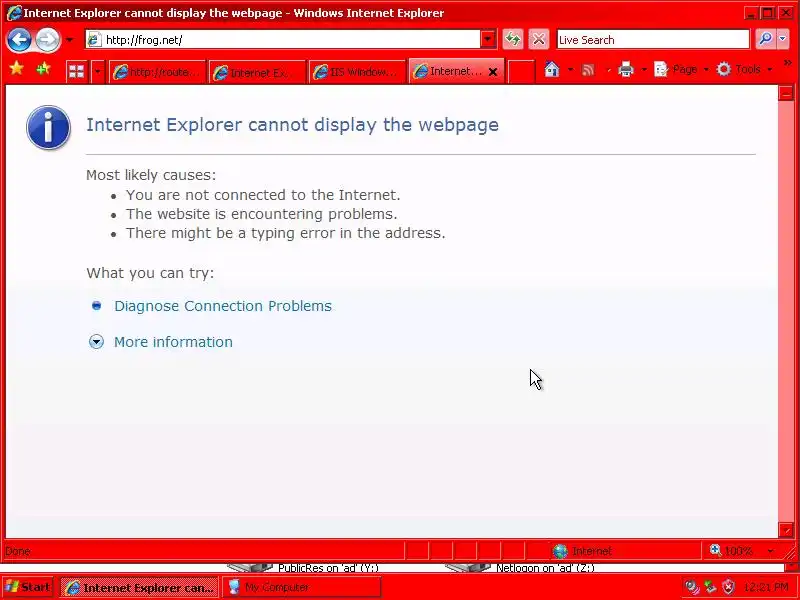Click the 'Done' status bar text
Viewport: 800px width, 600px height.
tap(18, 552)
